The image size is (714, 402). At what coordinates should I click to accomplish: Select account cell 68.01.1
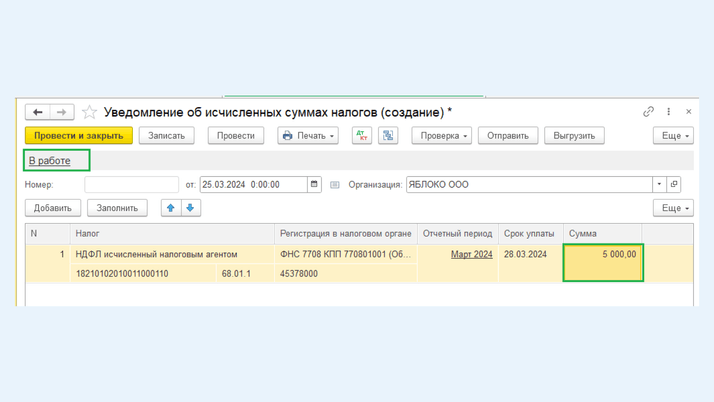(245, 274)
